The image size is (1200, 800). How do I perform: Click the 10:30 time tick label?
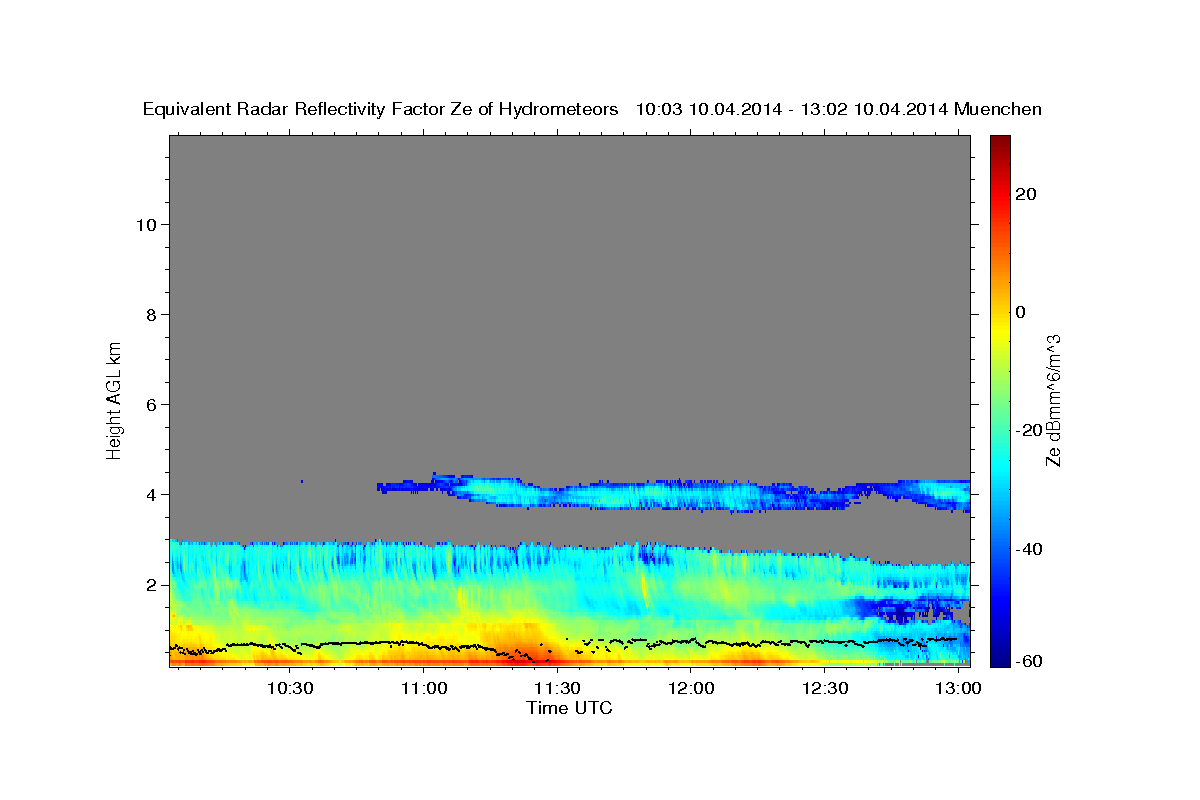(290, 688)
